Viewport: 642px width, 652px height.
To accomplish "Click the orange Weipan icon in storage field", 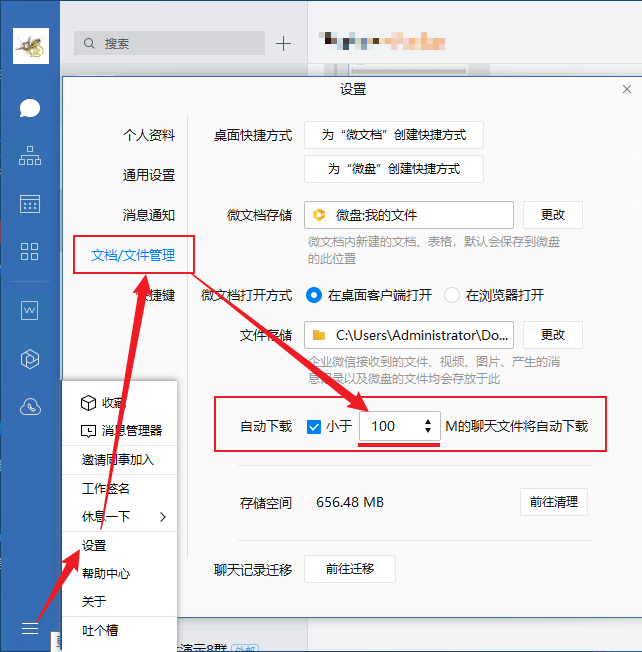I will (319, 215).
